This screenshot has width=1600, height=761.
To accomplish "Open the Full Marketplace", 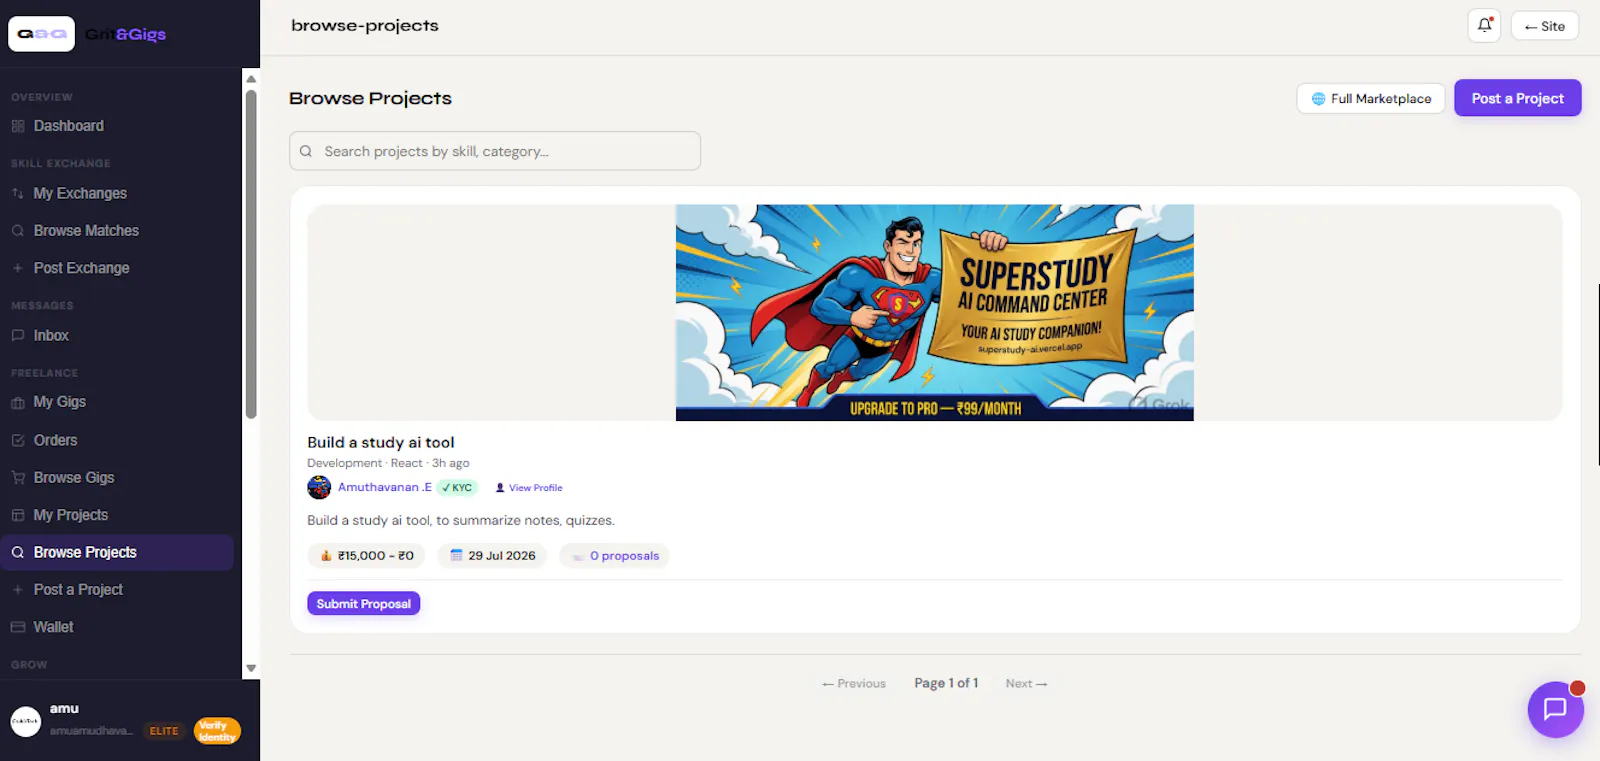I will click(1370, 99).
